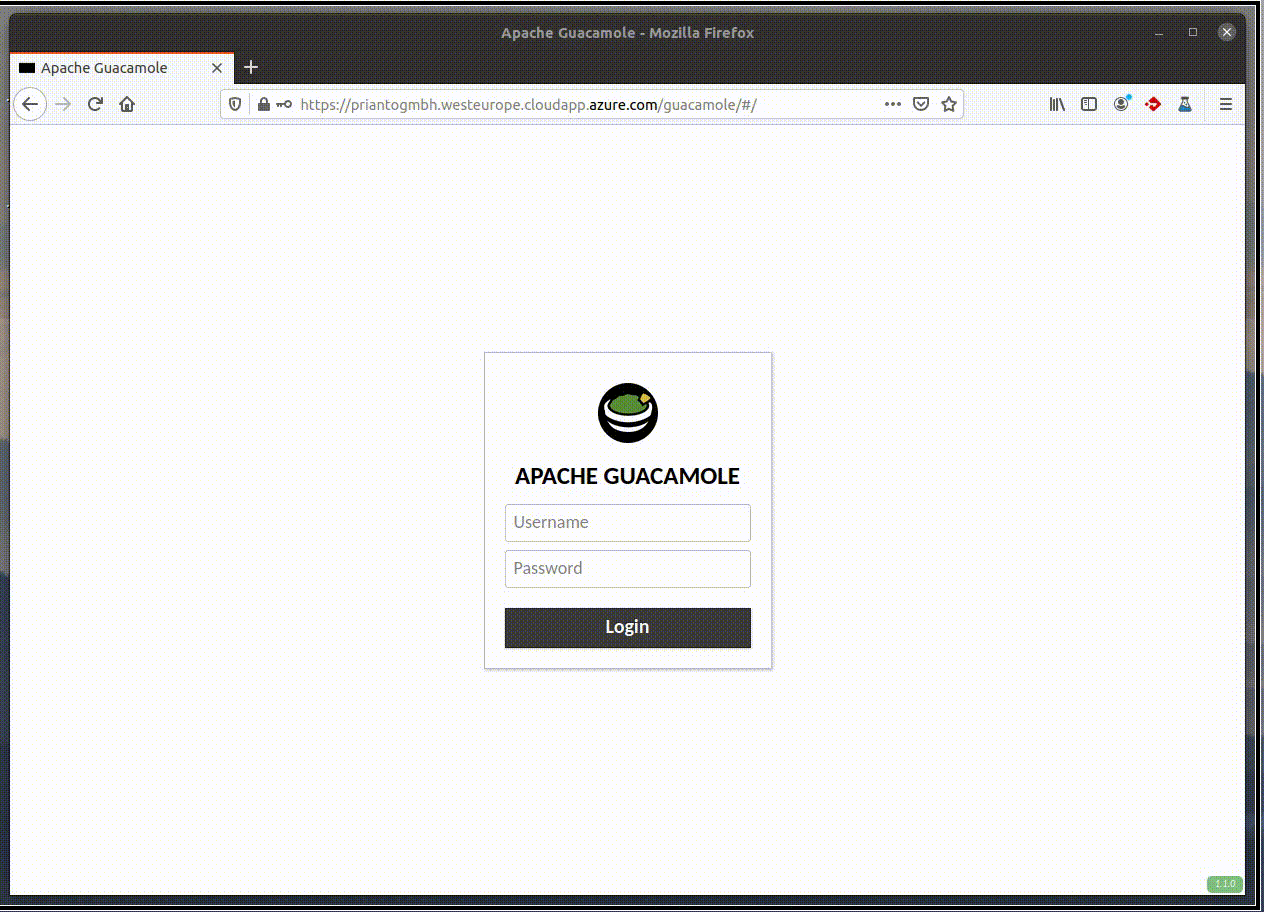Toggle the Firefox sidebar view

coord(1089,104)
